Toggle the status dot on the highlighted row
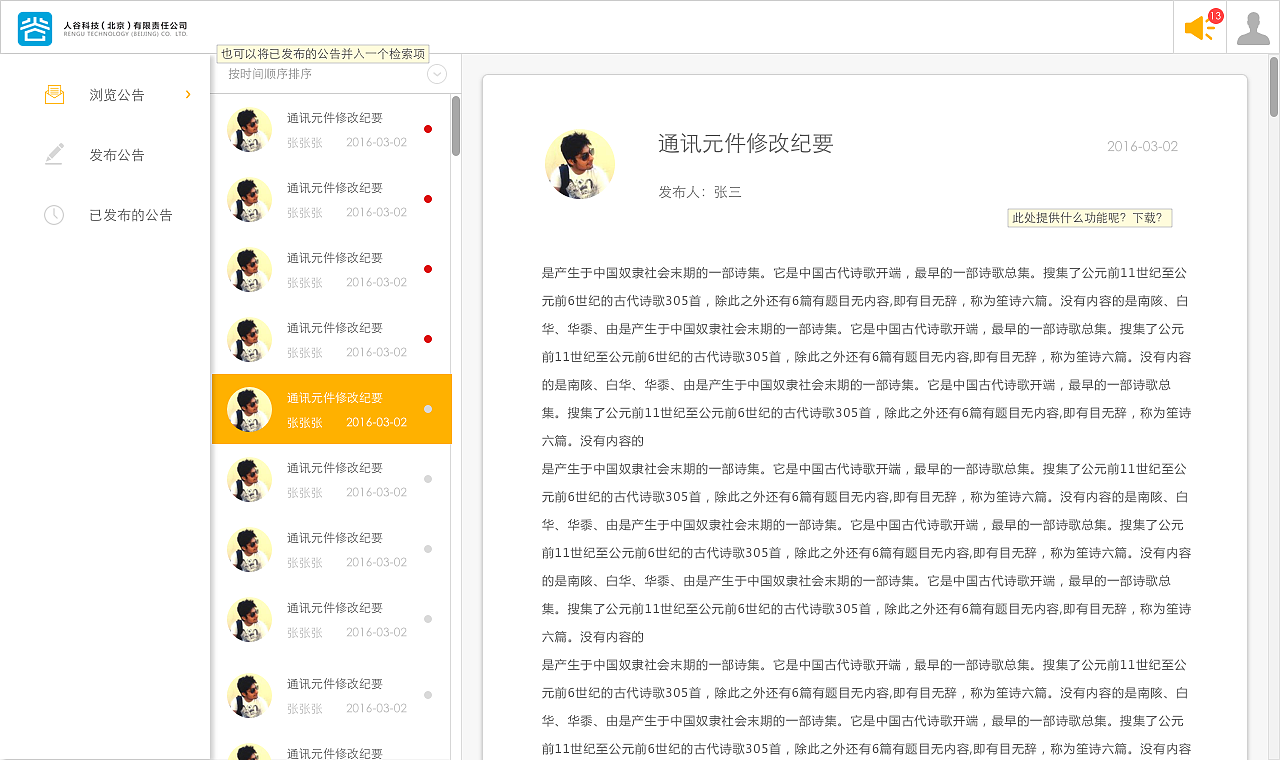The width and height of the screenshot is (1280, 760). 428,409
